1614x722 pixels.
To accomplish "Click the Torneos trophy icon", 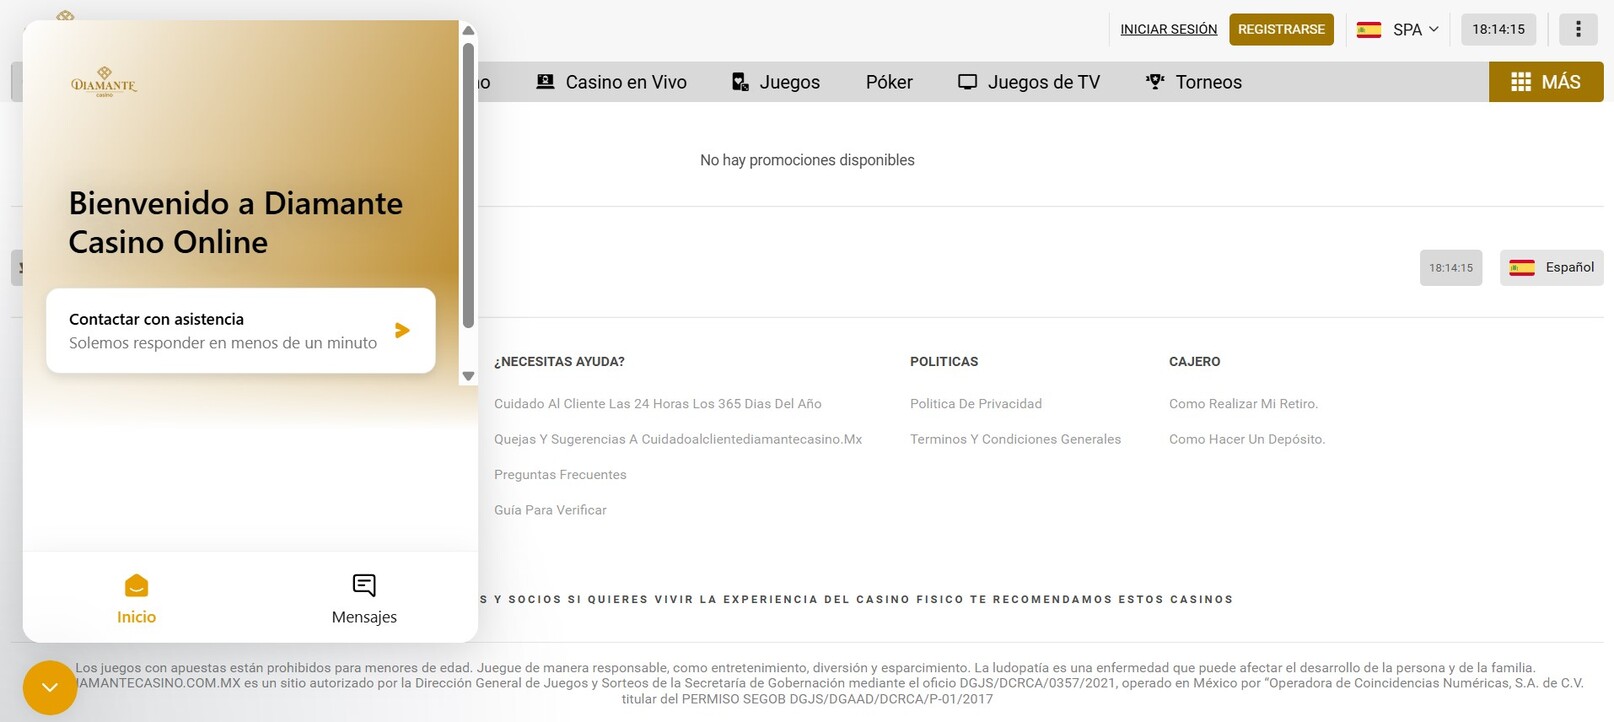I will [1155, 82].
